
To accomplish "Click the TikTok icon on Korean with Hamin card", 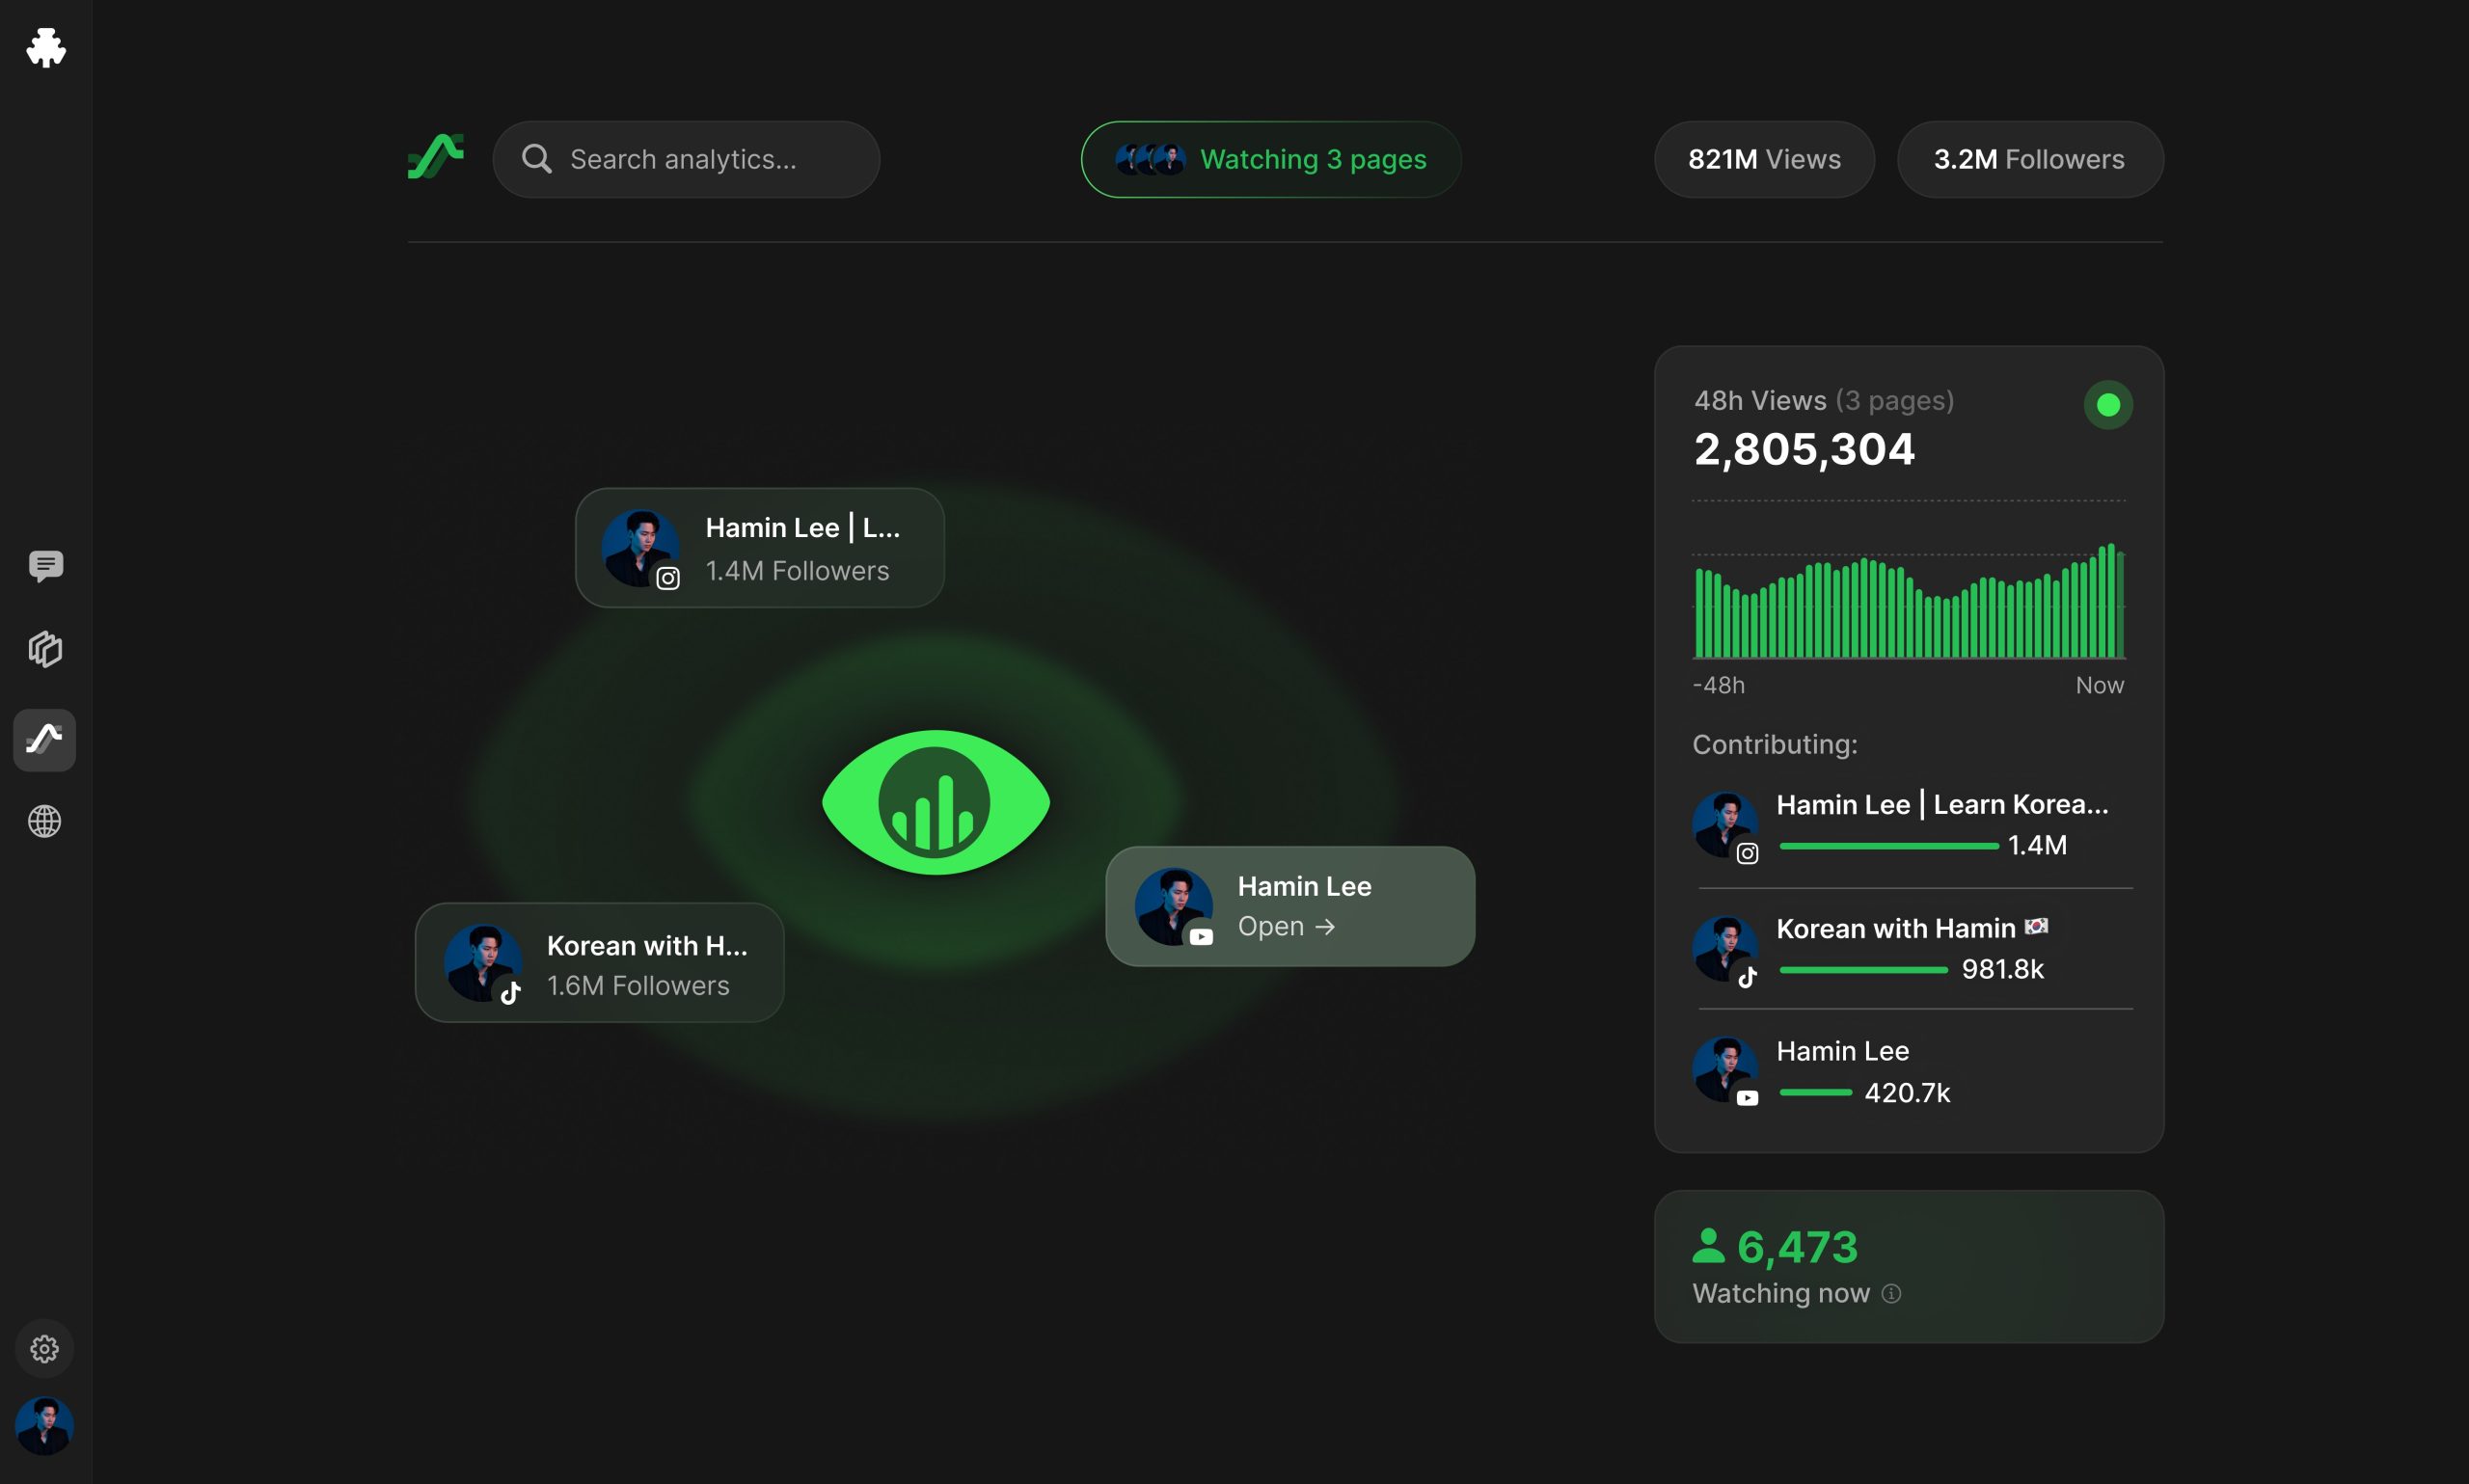I will point(509,993).
